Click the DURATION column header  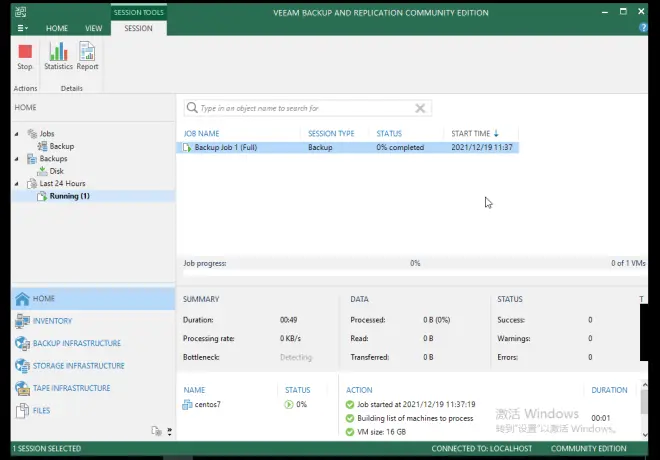609,390
